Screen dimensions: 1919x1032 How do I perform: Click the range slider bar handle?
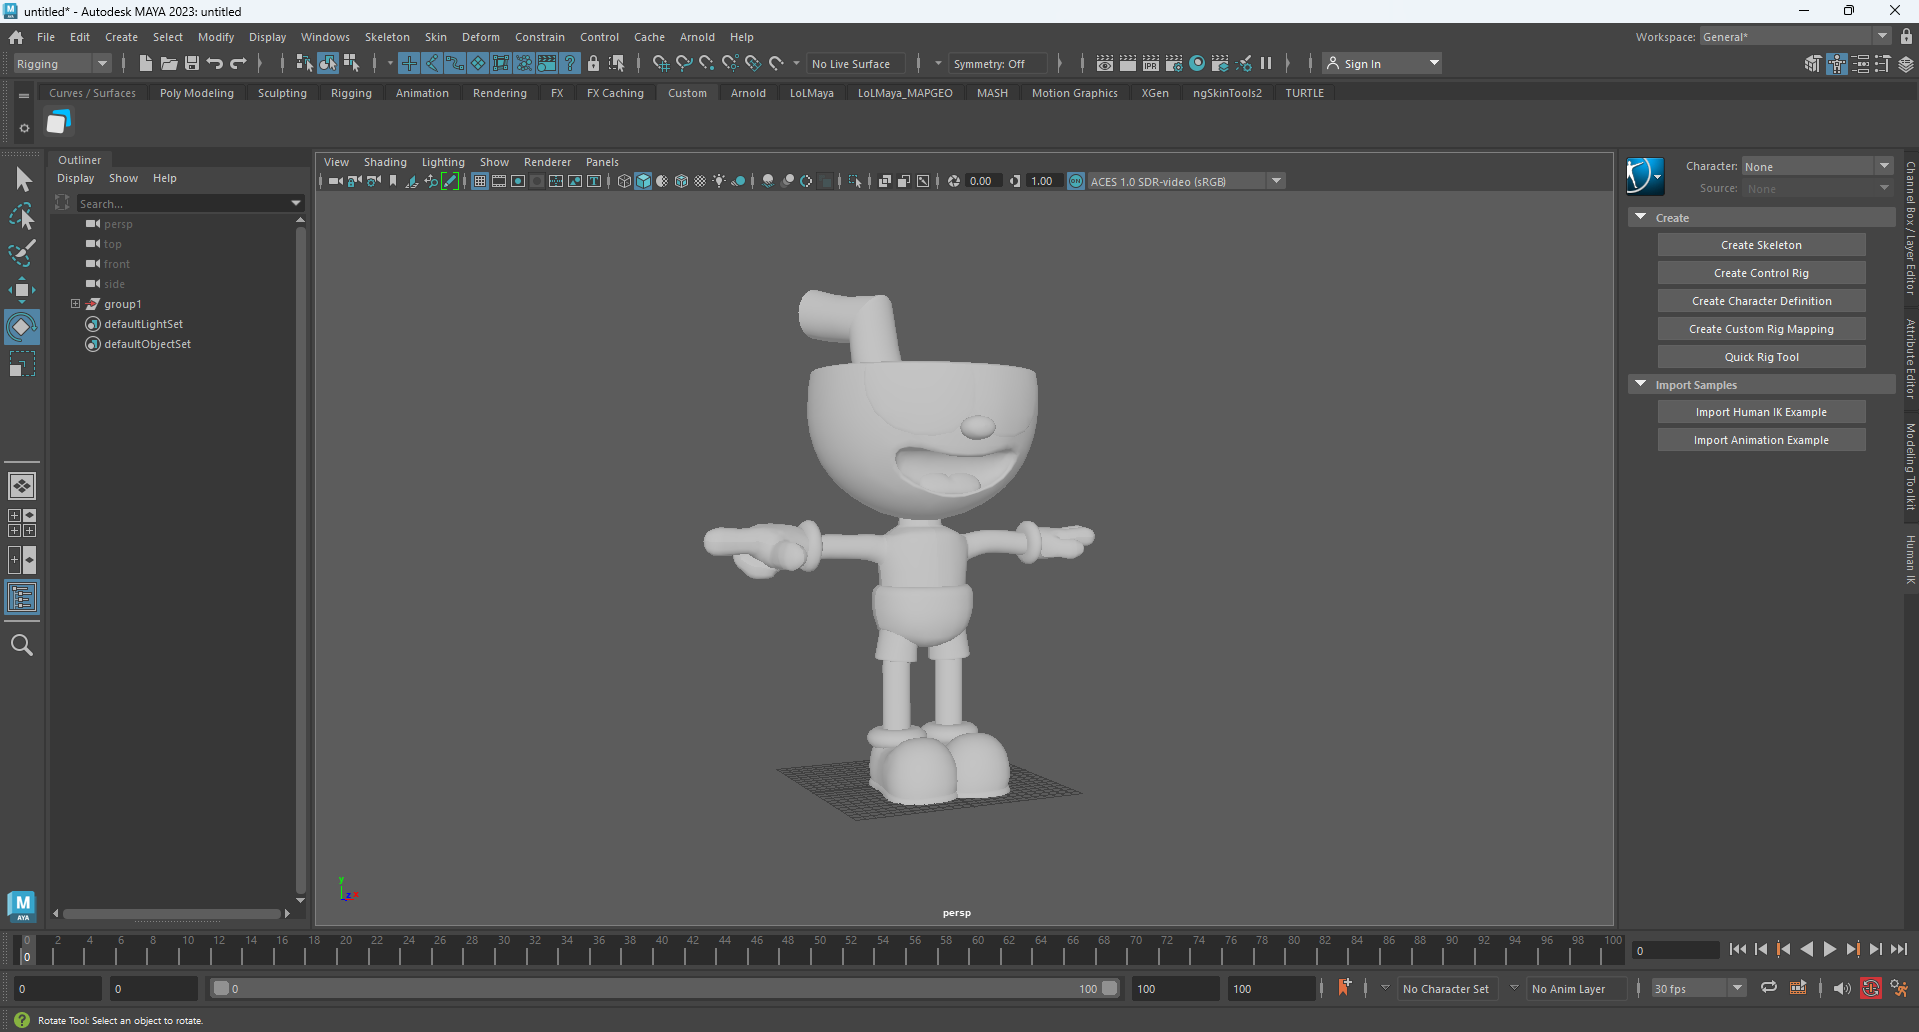pos(665,988)
